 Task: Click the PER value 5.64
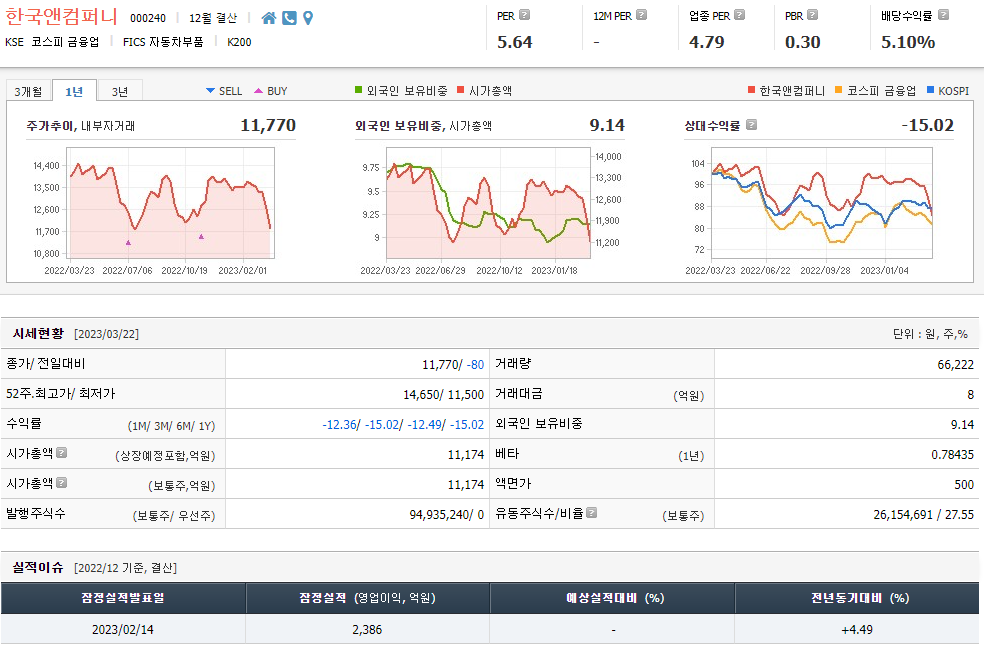515,42
